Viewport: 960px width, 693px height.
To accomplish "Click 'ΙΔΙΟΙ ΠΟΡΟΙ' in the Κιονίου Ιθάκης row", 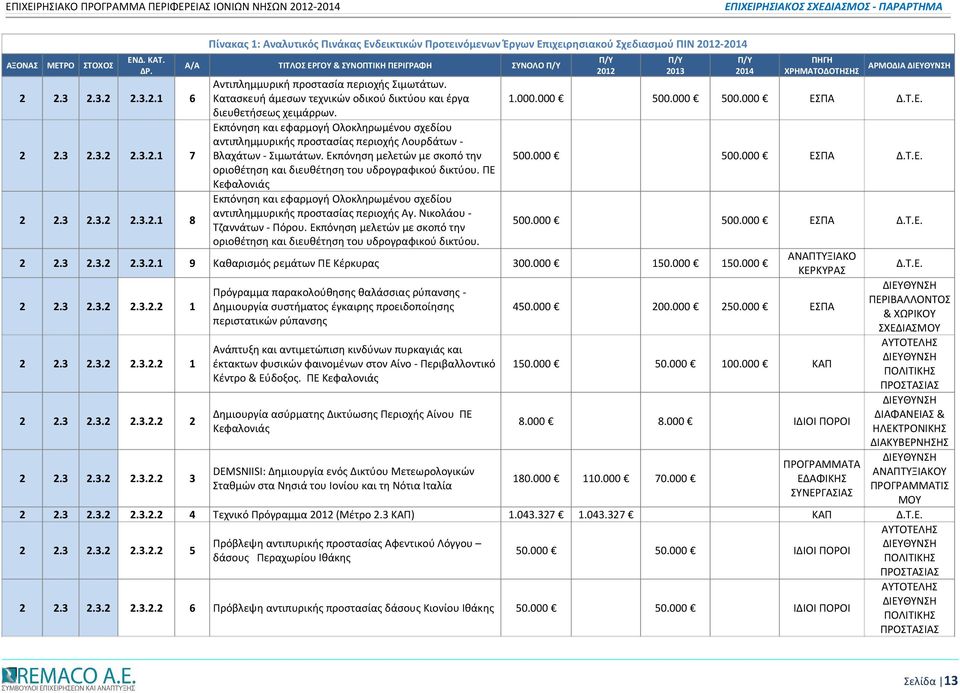I will (822, 608).
